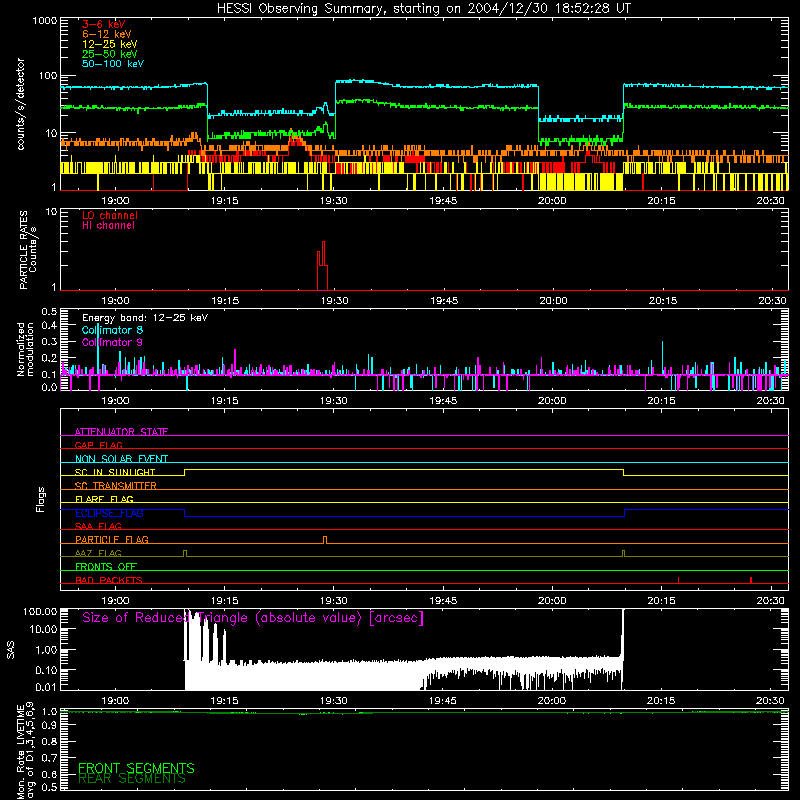
Task: Click the Energy band: 12-25 keV label
Action: (x=145, y=318)
